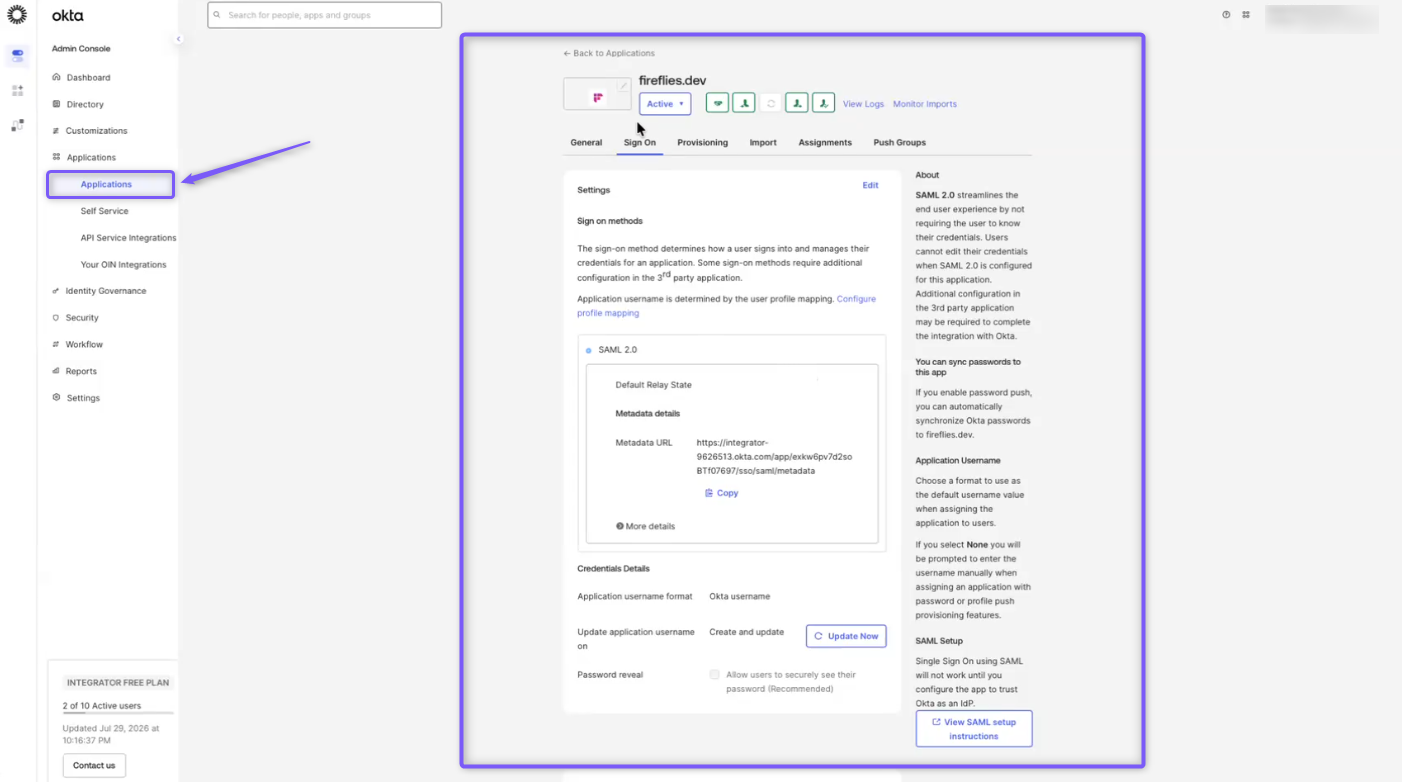This screenshot has width=1402, height=782.
Task: Expand the Customizations section
Action: [96, 131]
